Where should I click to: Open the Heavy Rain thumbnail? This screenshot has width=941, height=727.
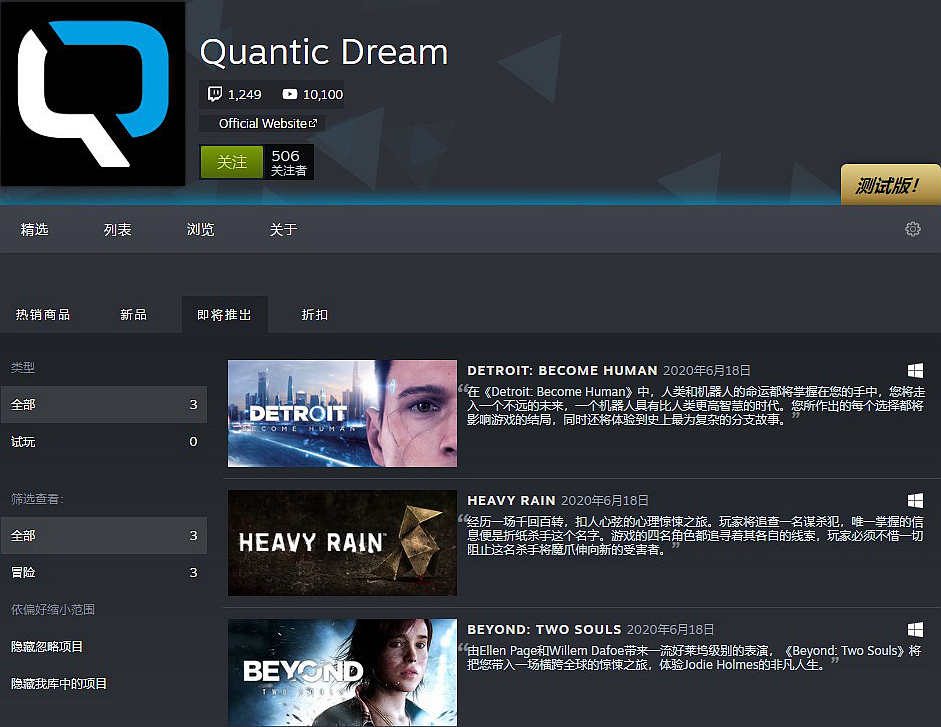pyautogui.click(x=342, y=543)
